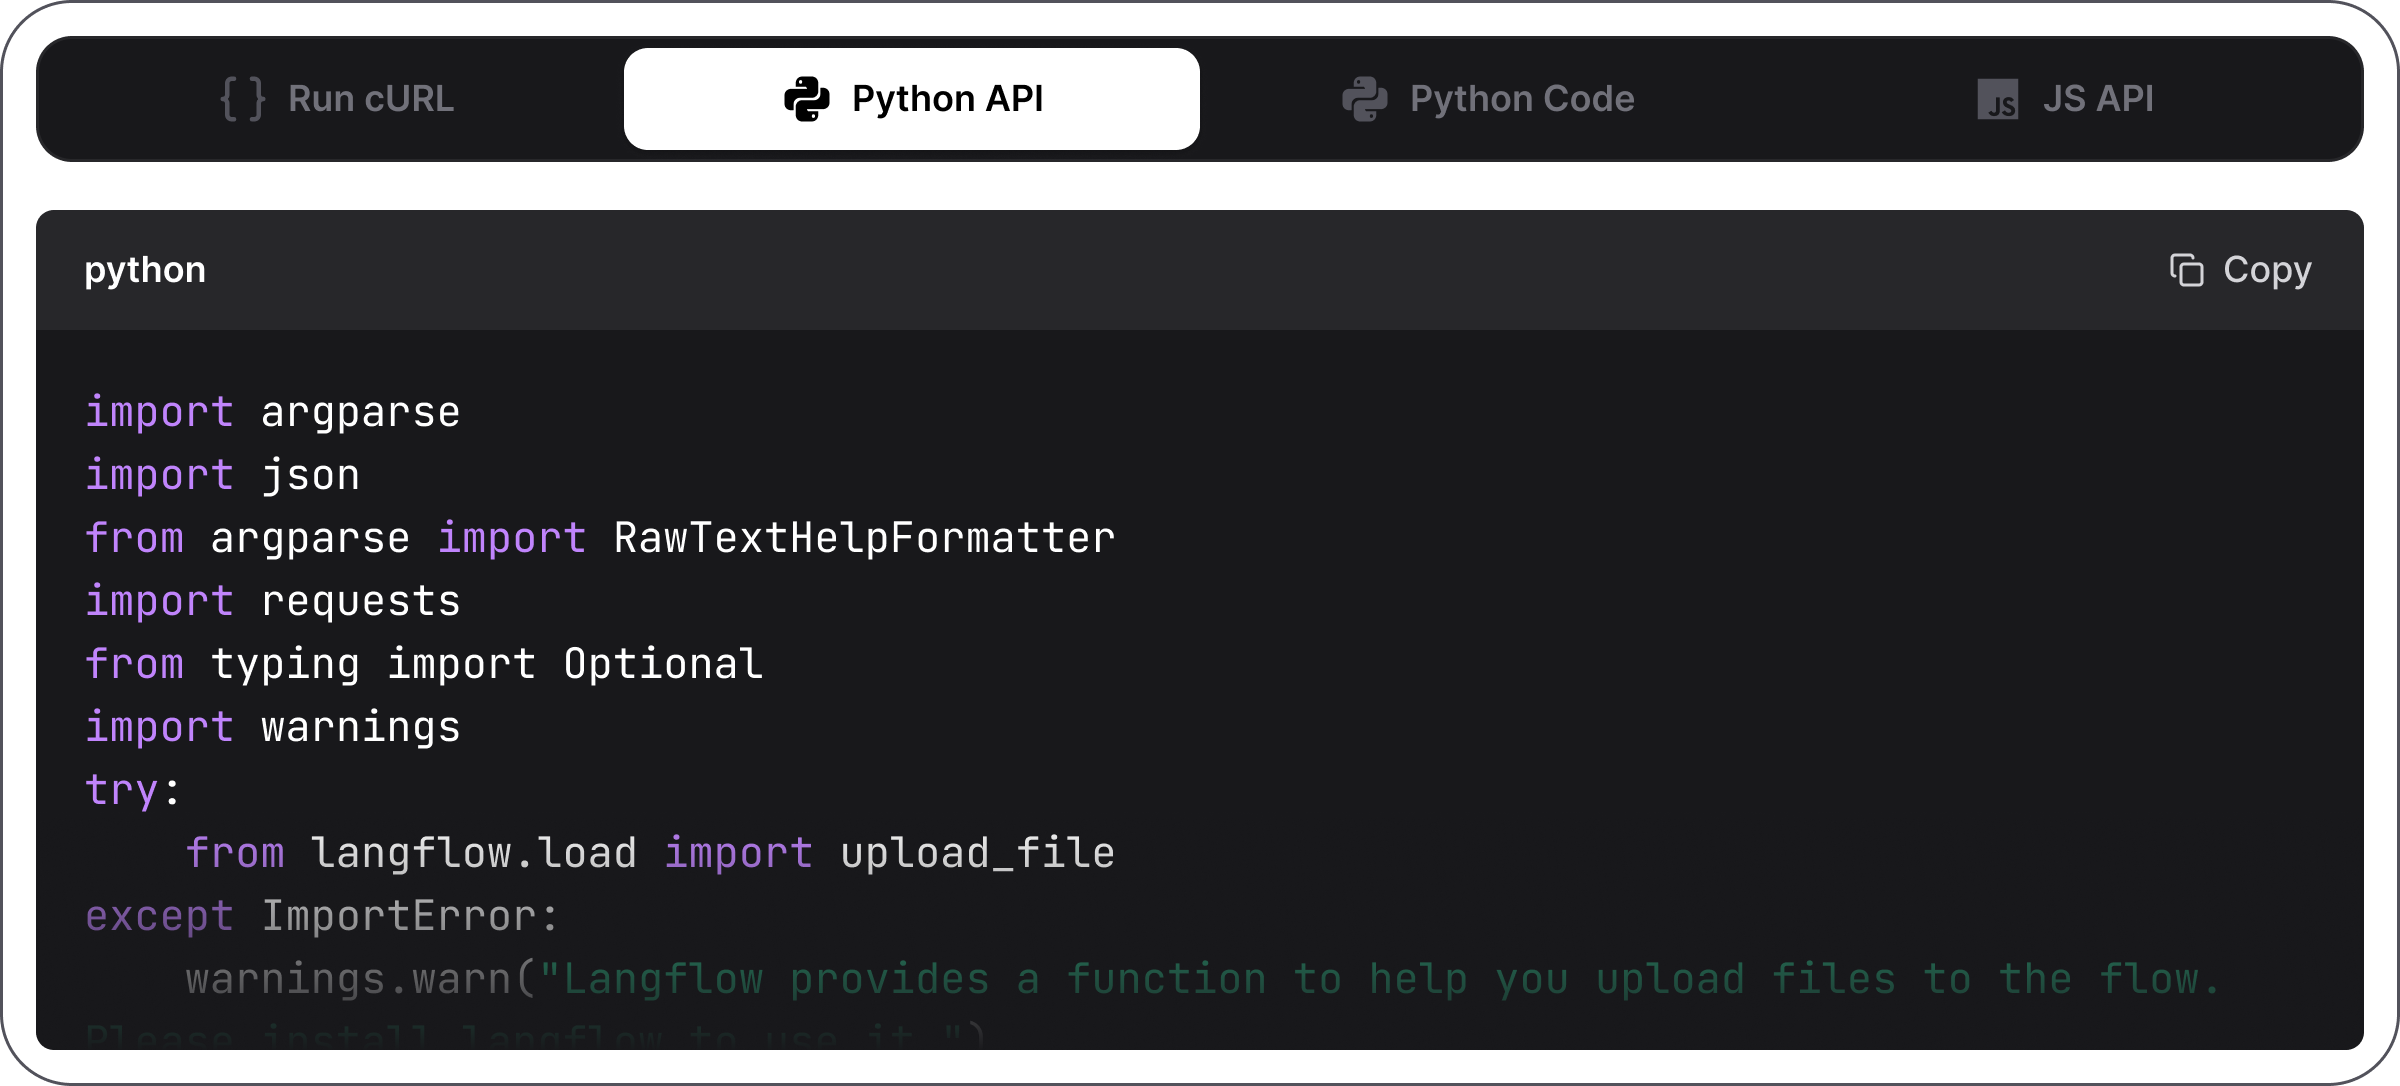Click the Python logo in Python API tab
2400x1086 pixels.
pyautogui.click(x=807, y=99)
